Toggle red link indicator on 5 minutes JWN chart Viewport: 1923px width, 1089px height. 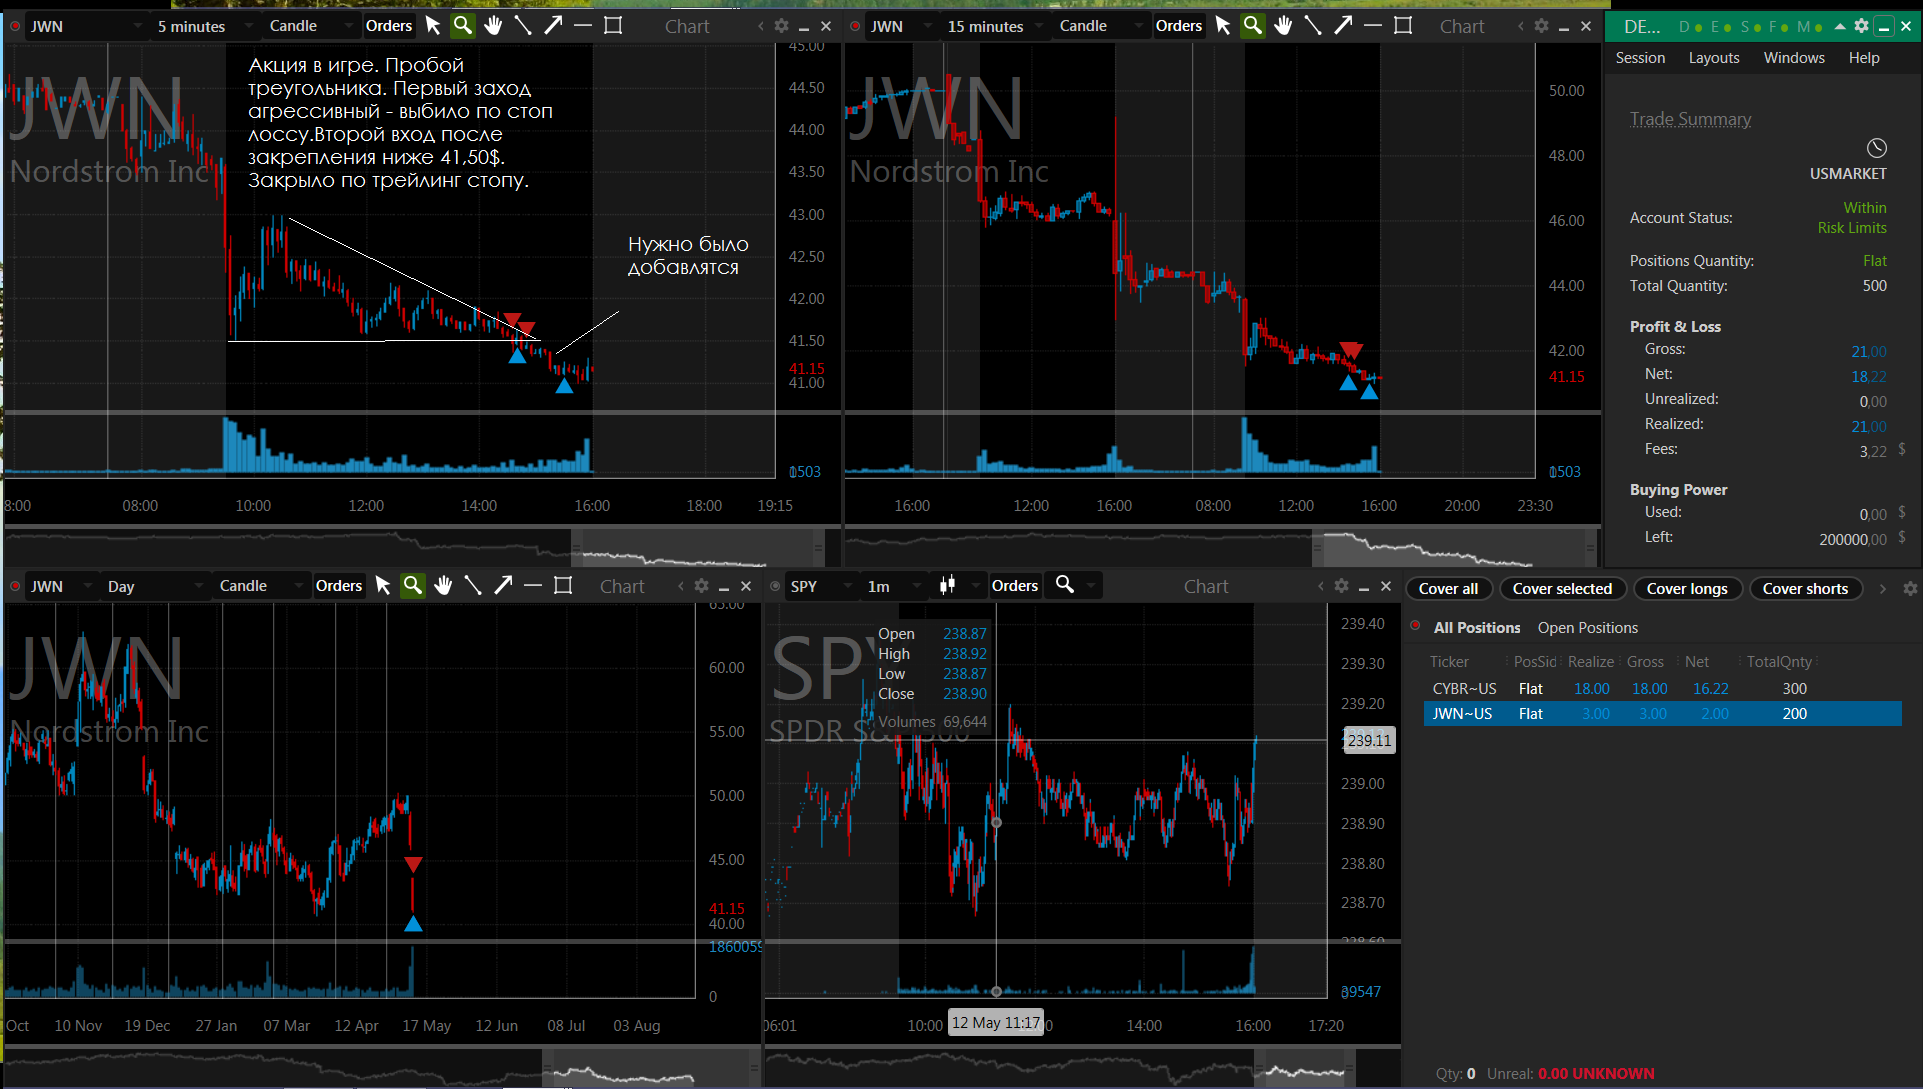(x=15, y=26)
